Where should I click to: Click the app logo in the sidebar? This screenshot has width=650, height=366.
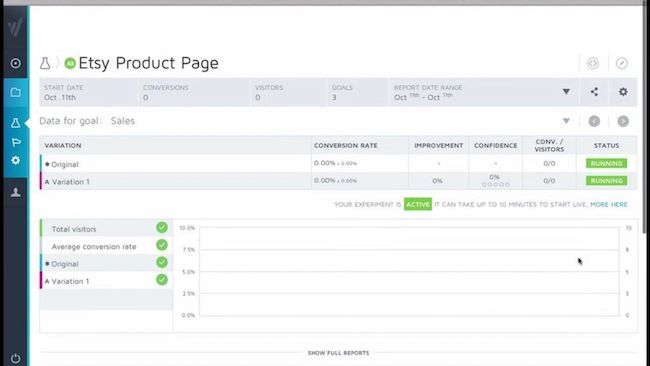[x=15, y=28]
